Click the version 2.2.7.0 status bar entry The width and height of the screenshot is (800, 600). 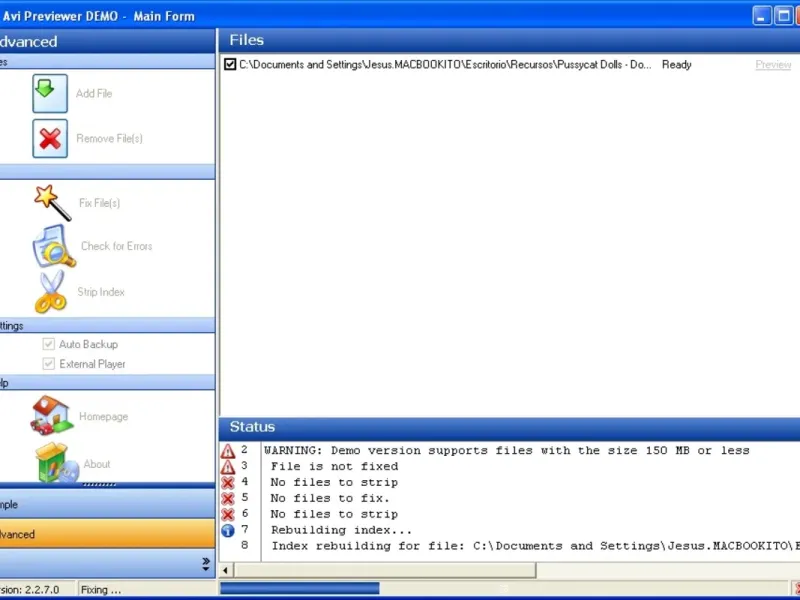pyautogui.click(x=30, y=590)
